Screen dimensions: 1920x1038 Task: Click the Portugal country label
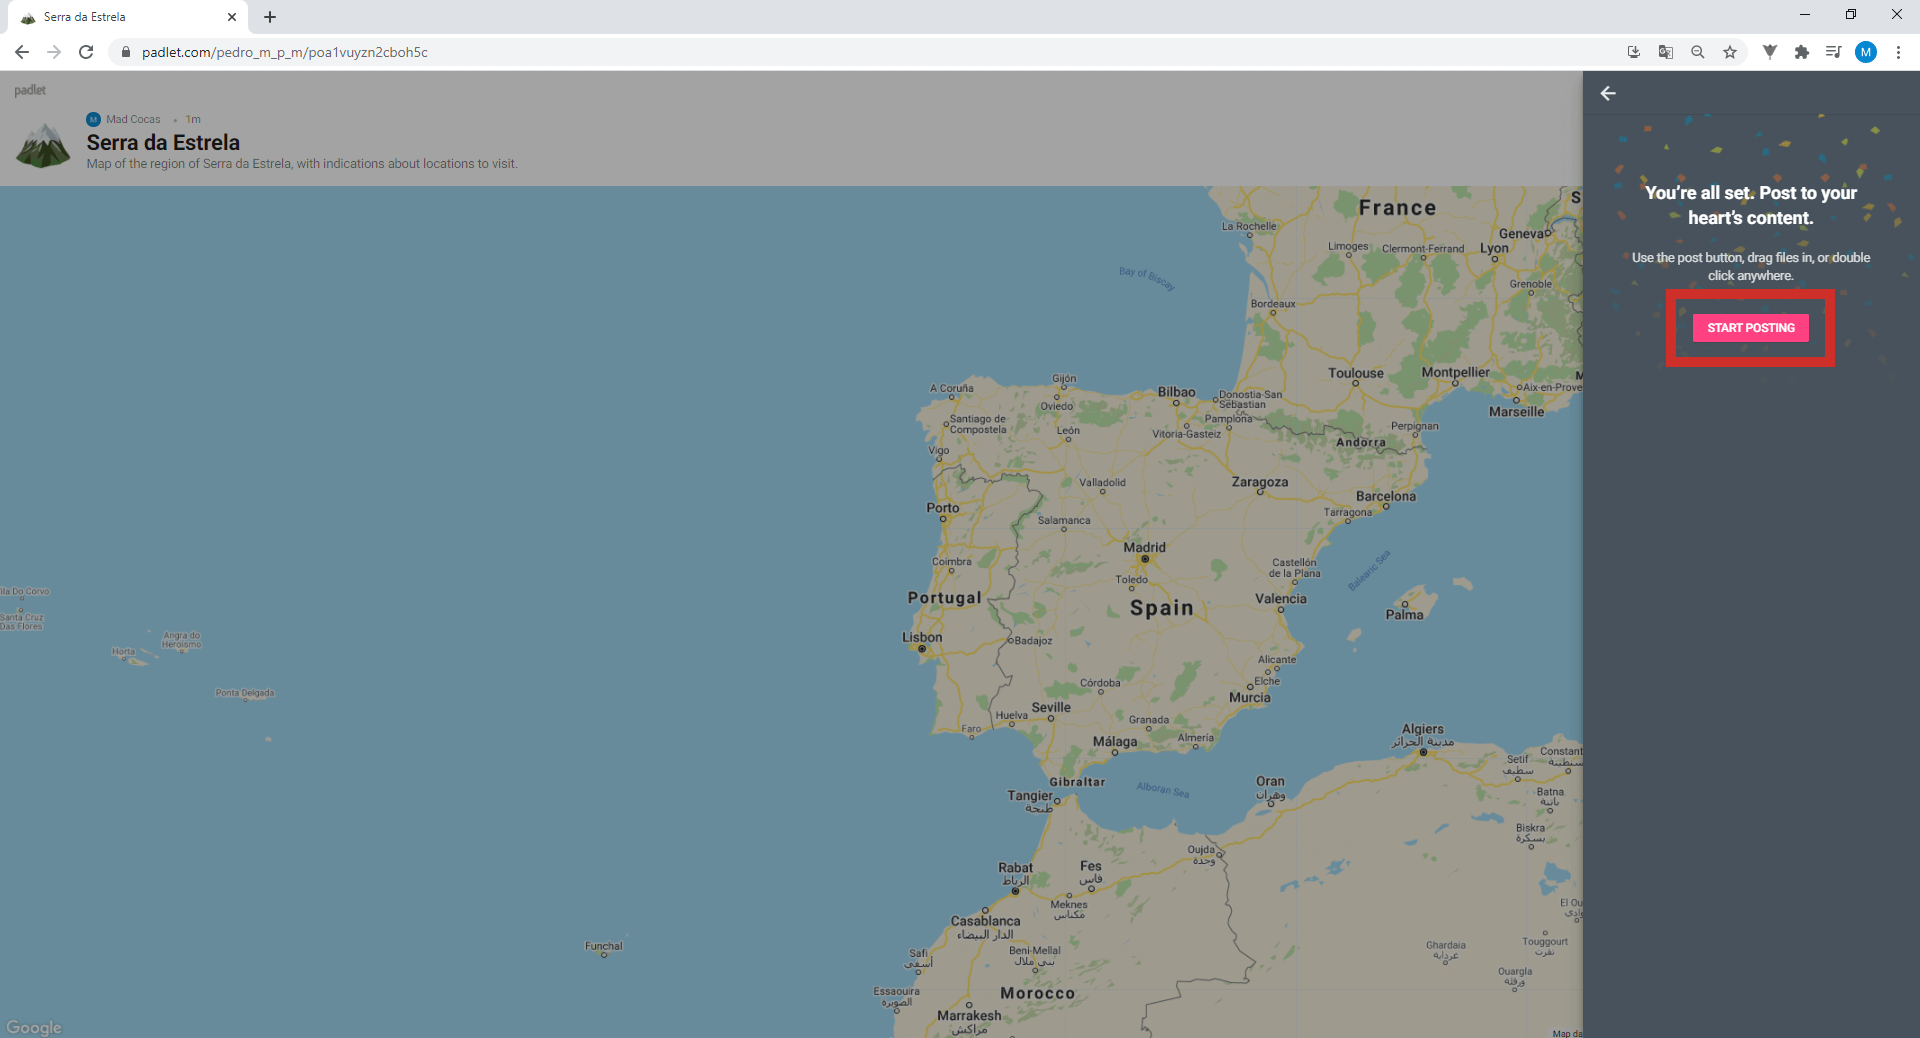coord(944,597)
